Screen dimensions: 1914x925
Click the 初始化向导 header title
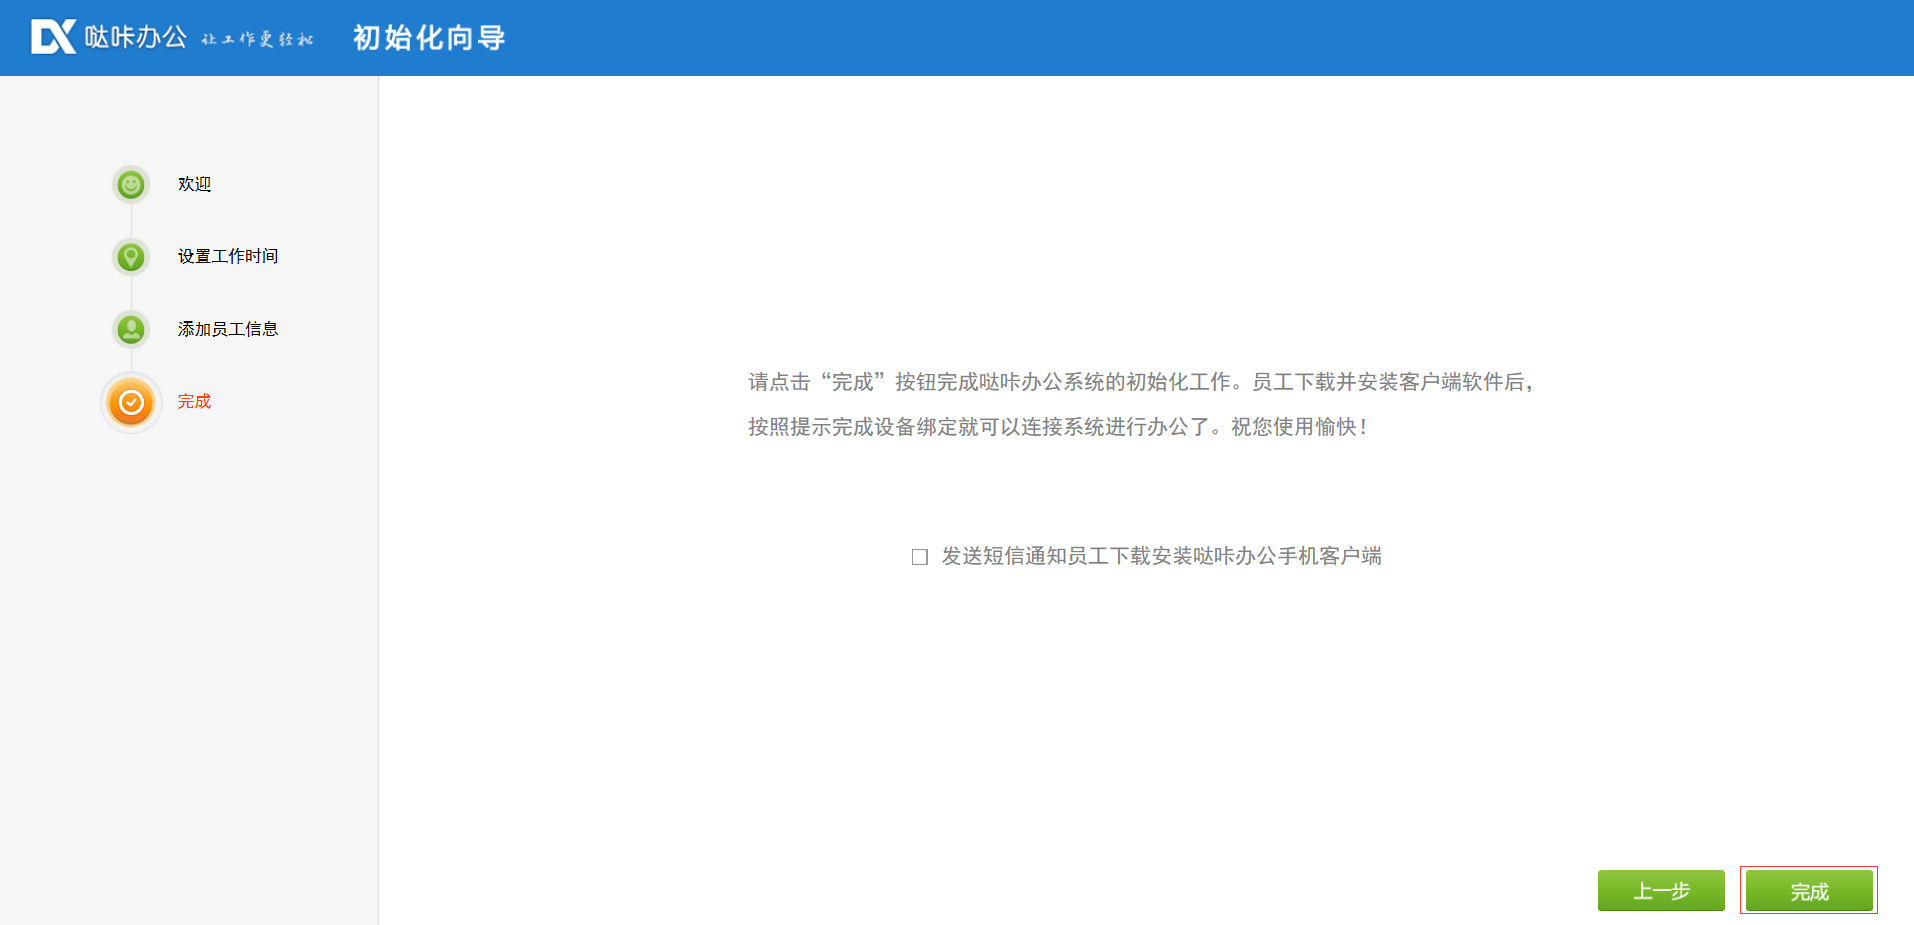(429, 38)
